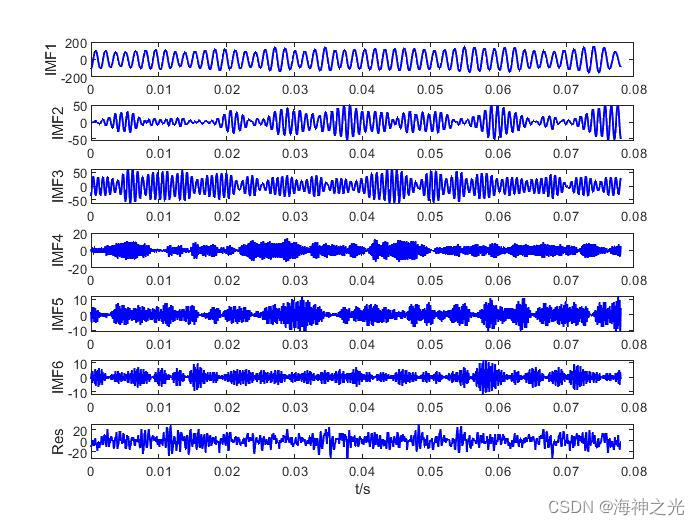Click the Res y-axis label
The height and width of the screenshot is (525, 700).
[x=58, y=442]
